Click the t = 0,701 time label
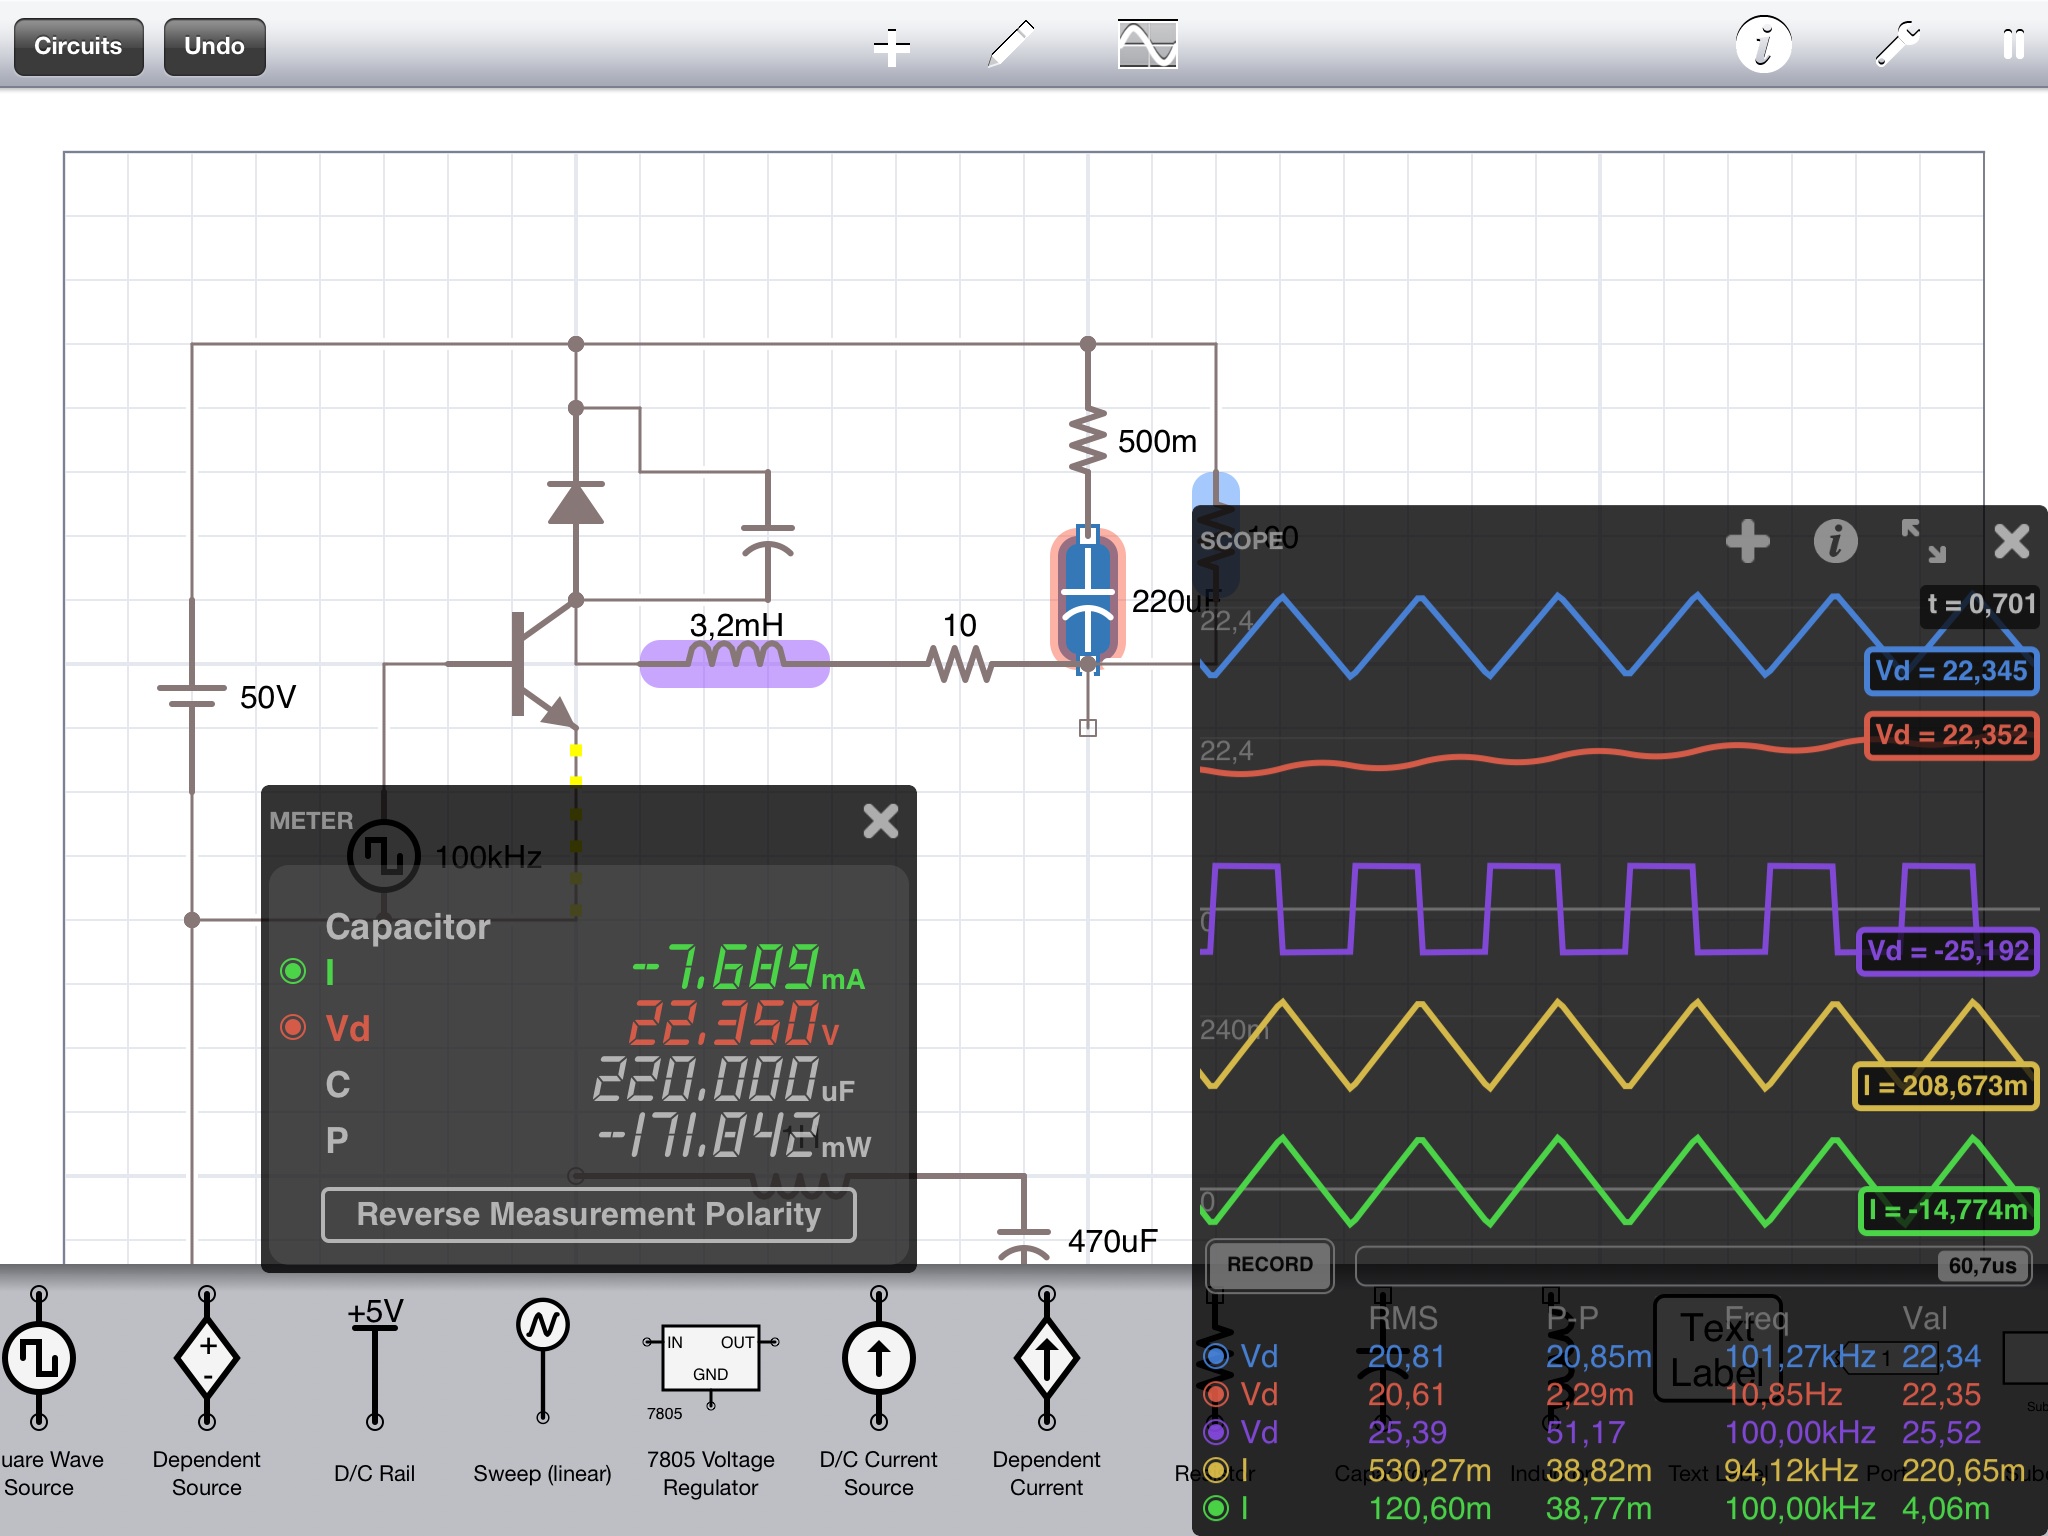Viewport: 2048px width, 1536px height. [1980, 604]
